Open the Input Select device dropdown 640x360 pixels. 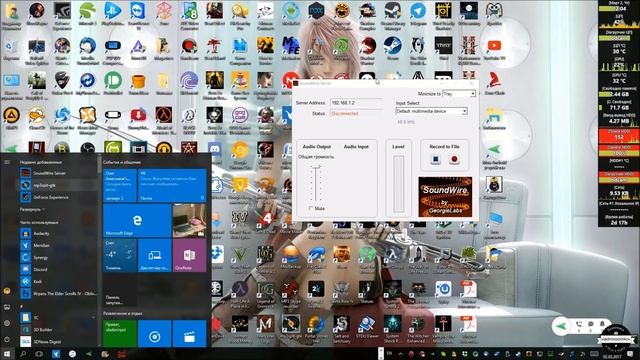point(431,111)
